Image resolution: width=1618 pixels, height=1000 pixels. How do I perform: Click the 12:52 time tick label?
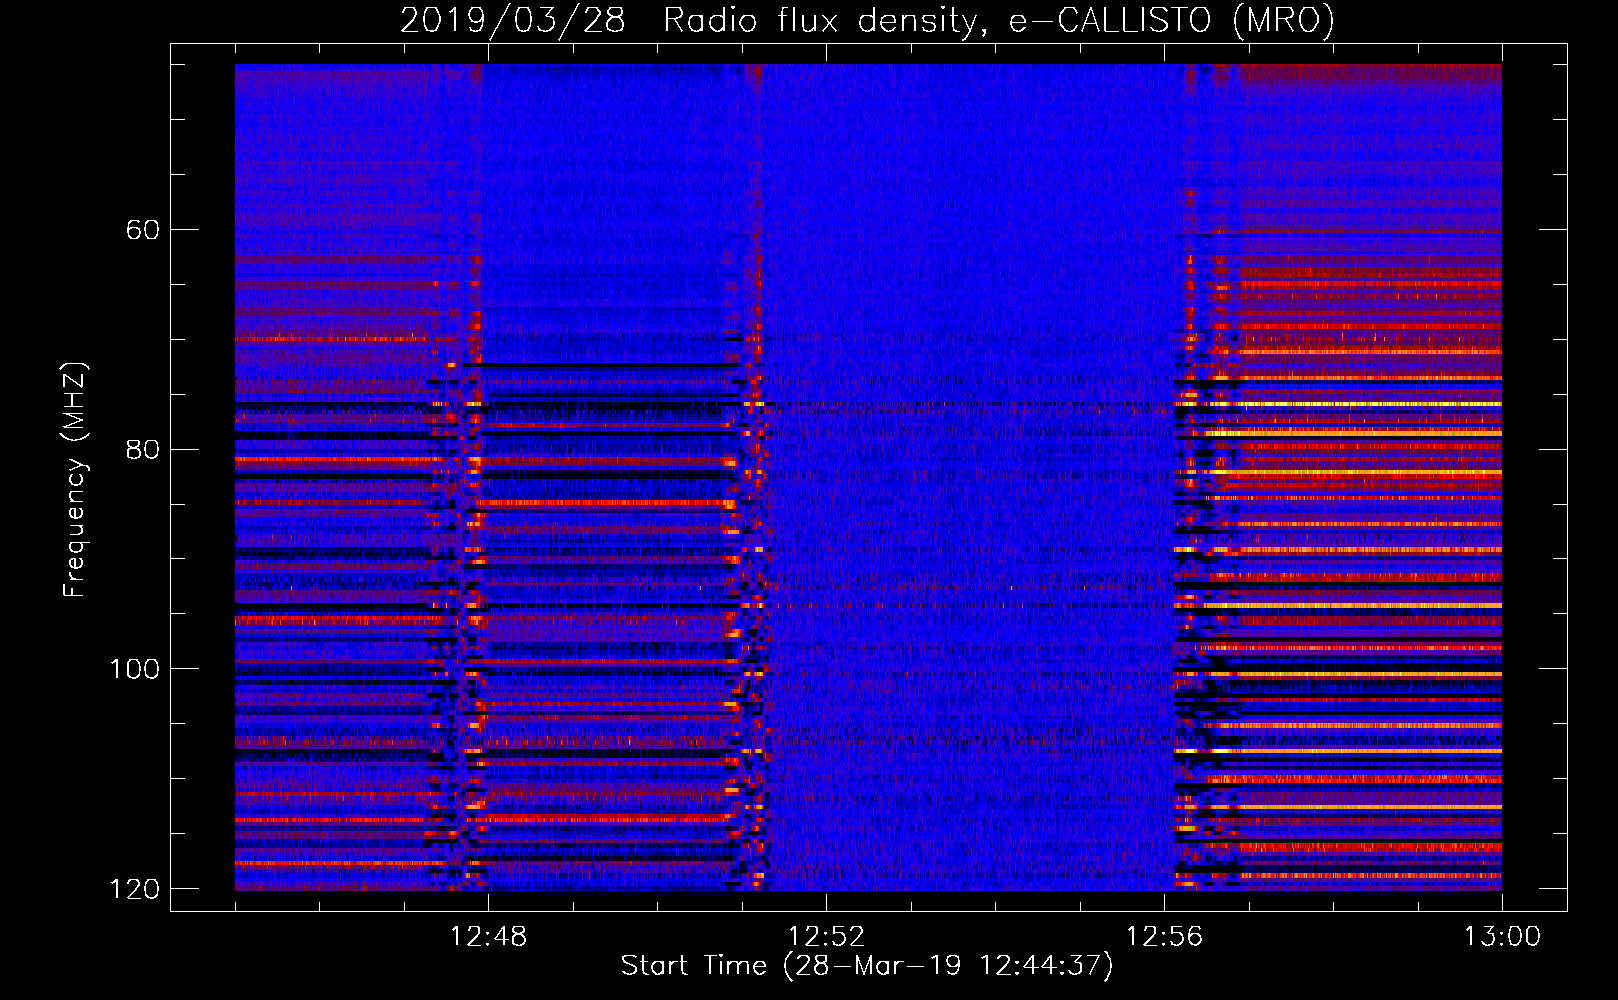(826, 937)
